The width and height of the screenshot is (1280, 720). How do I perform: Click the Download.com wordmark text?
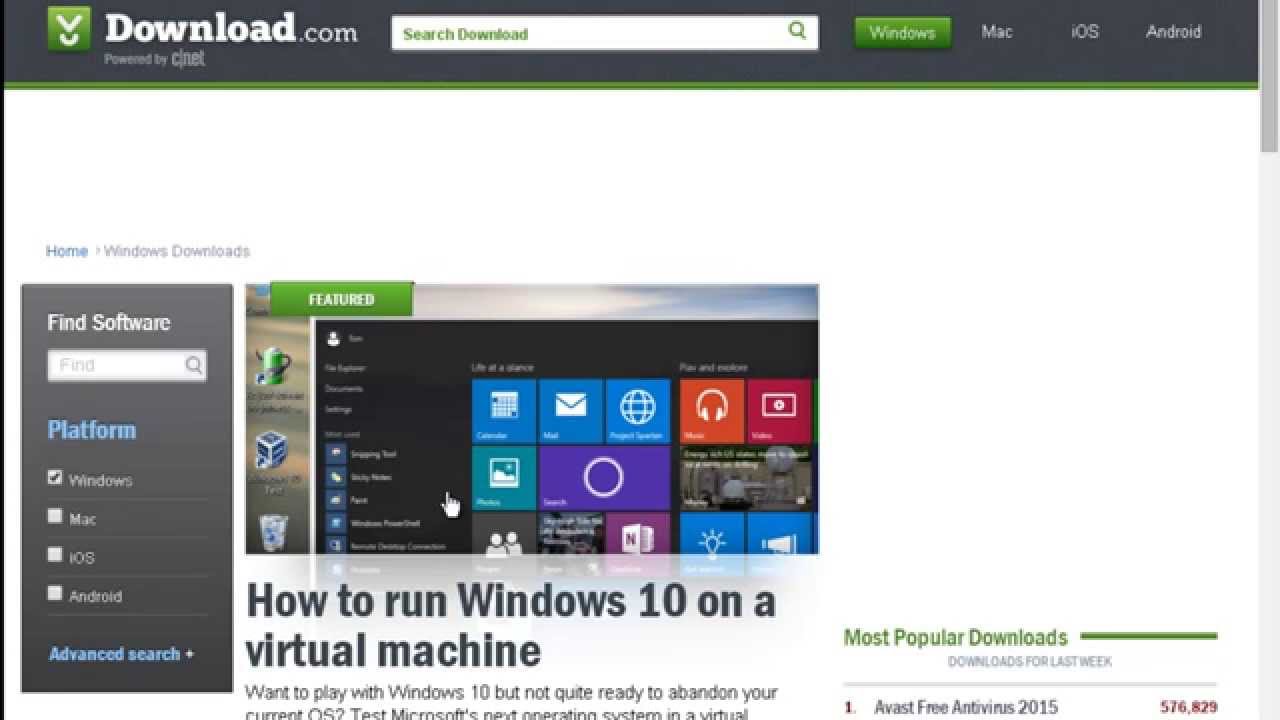click(x=231, y=29)
